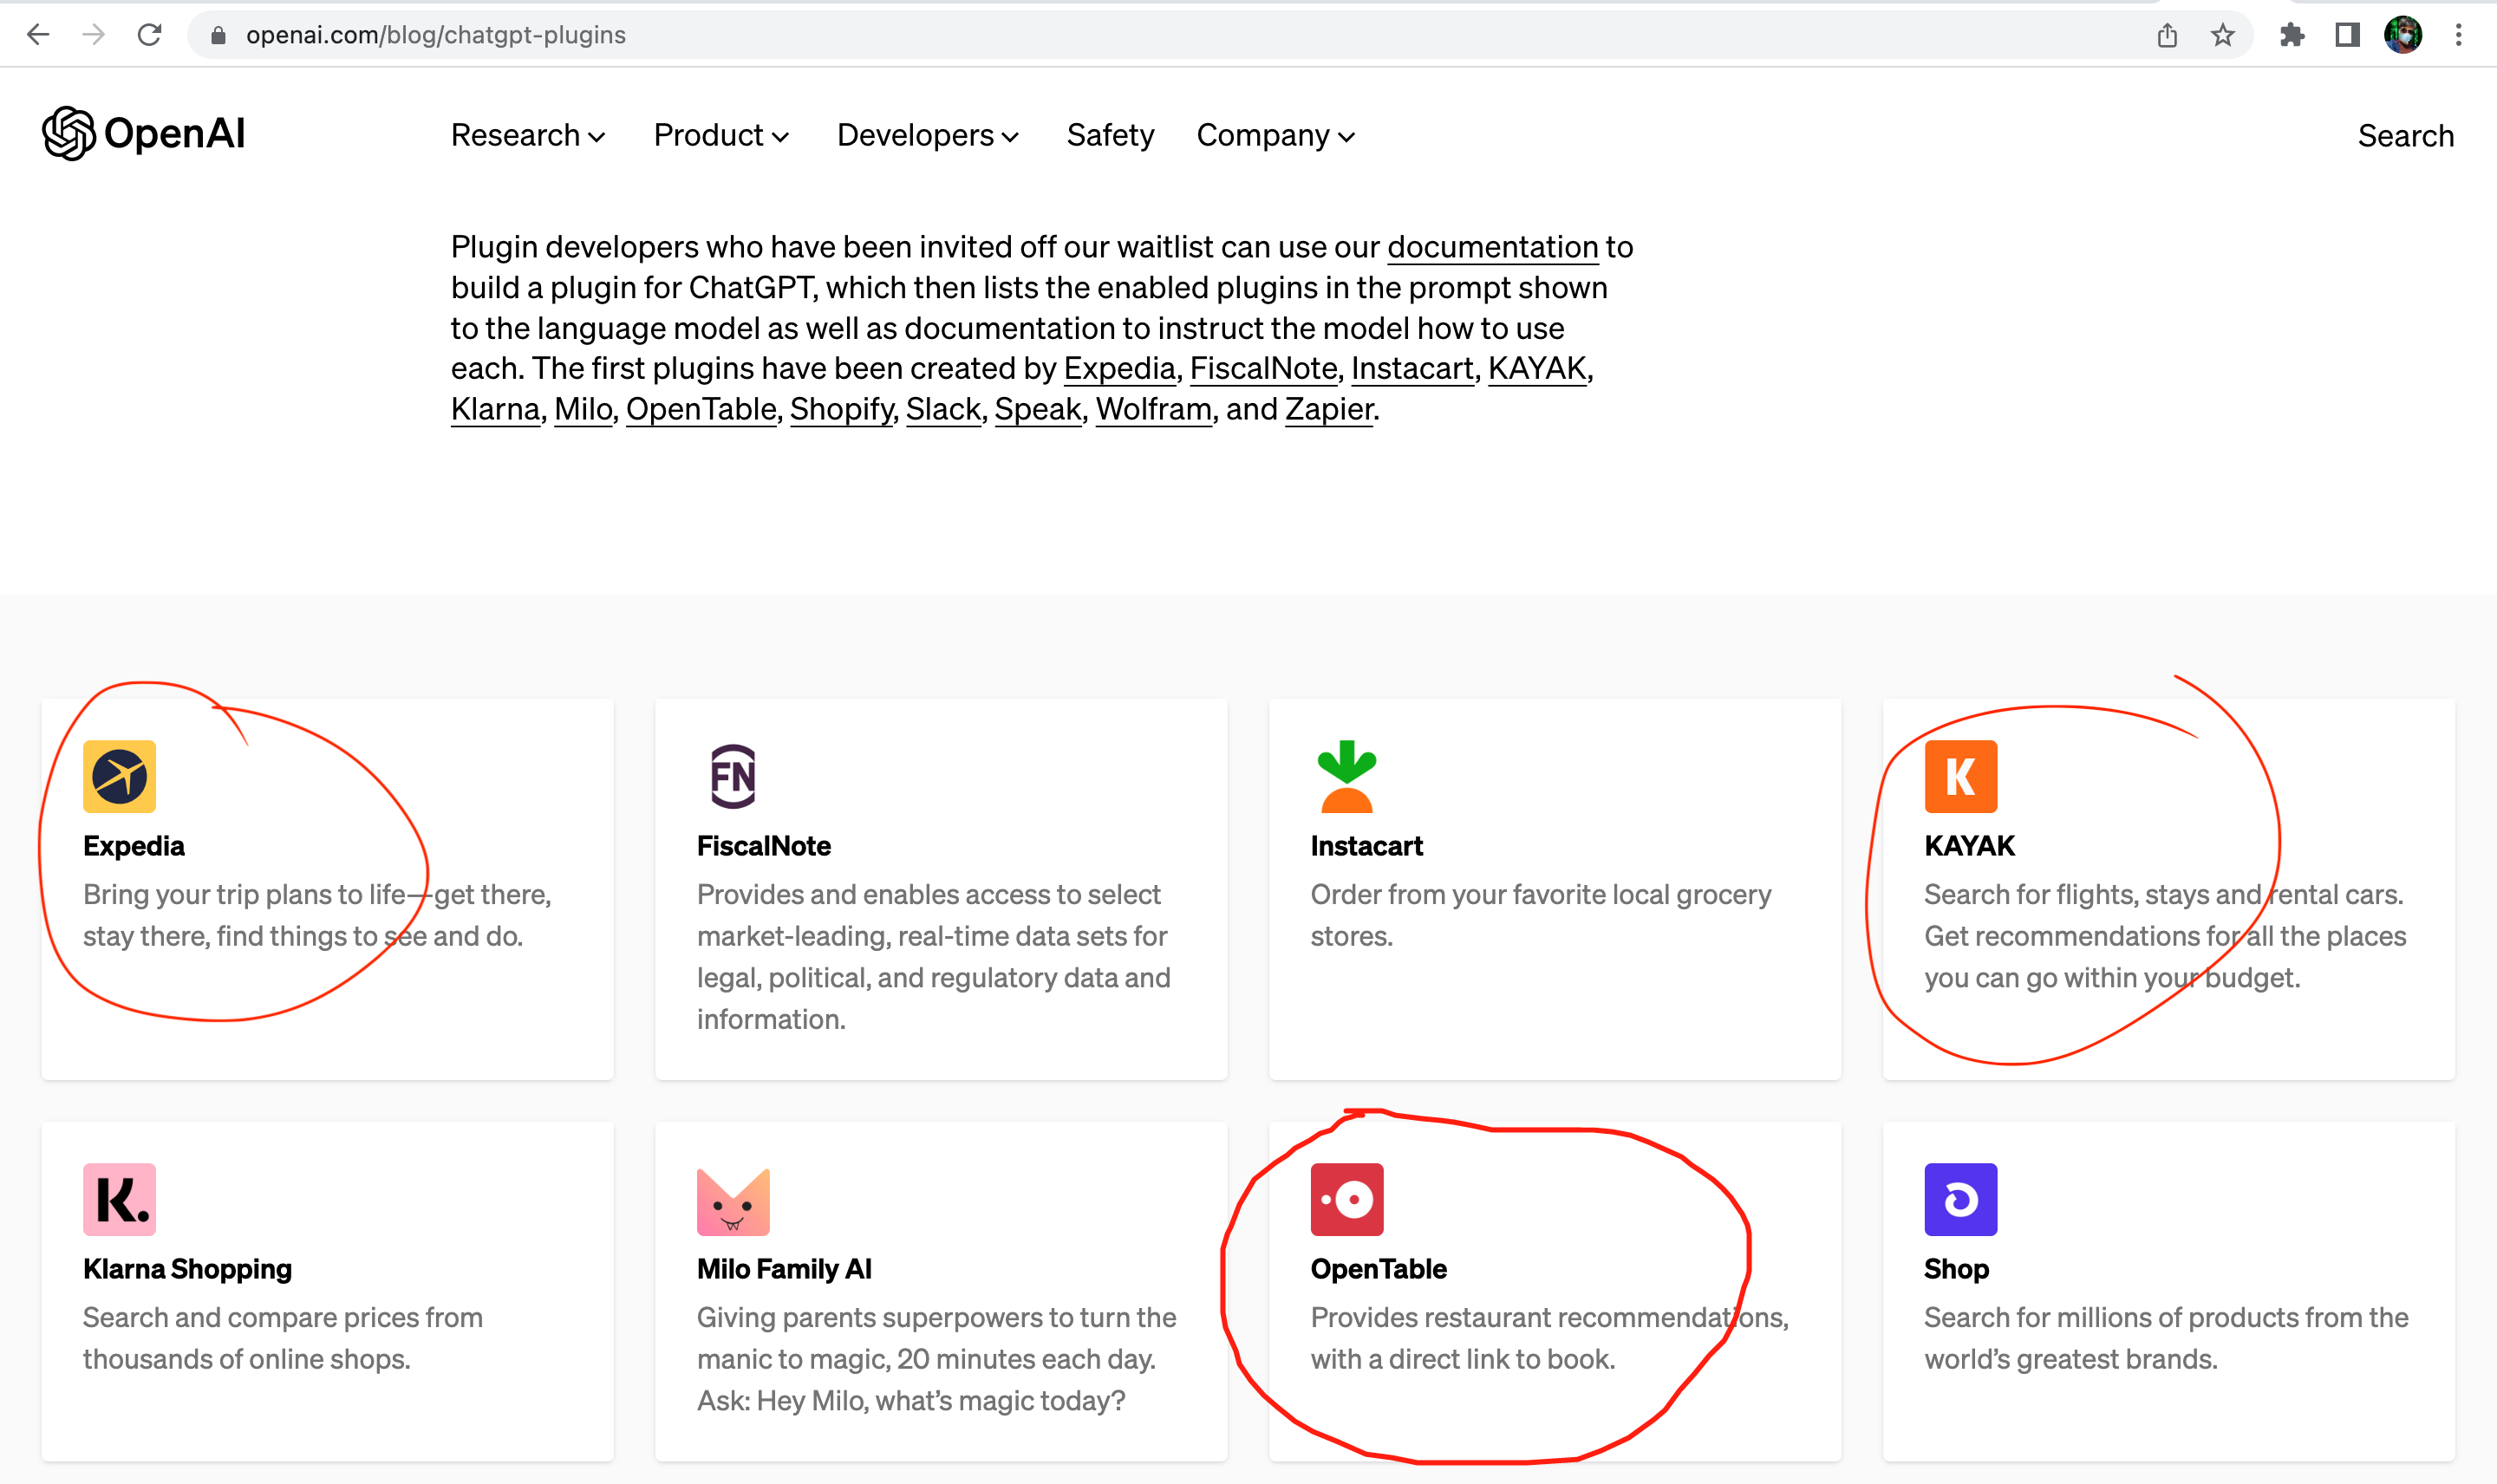The height and width of the screenshot is (1484, 2497).
Task: Click the OpenTable red icon
Action: (1347, 1199)
